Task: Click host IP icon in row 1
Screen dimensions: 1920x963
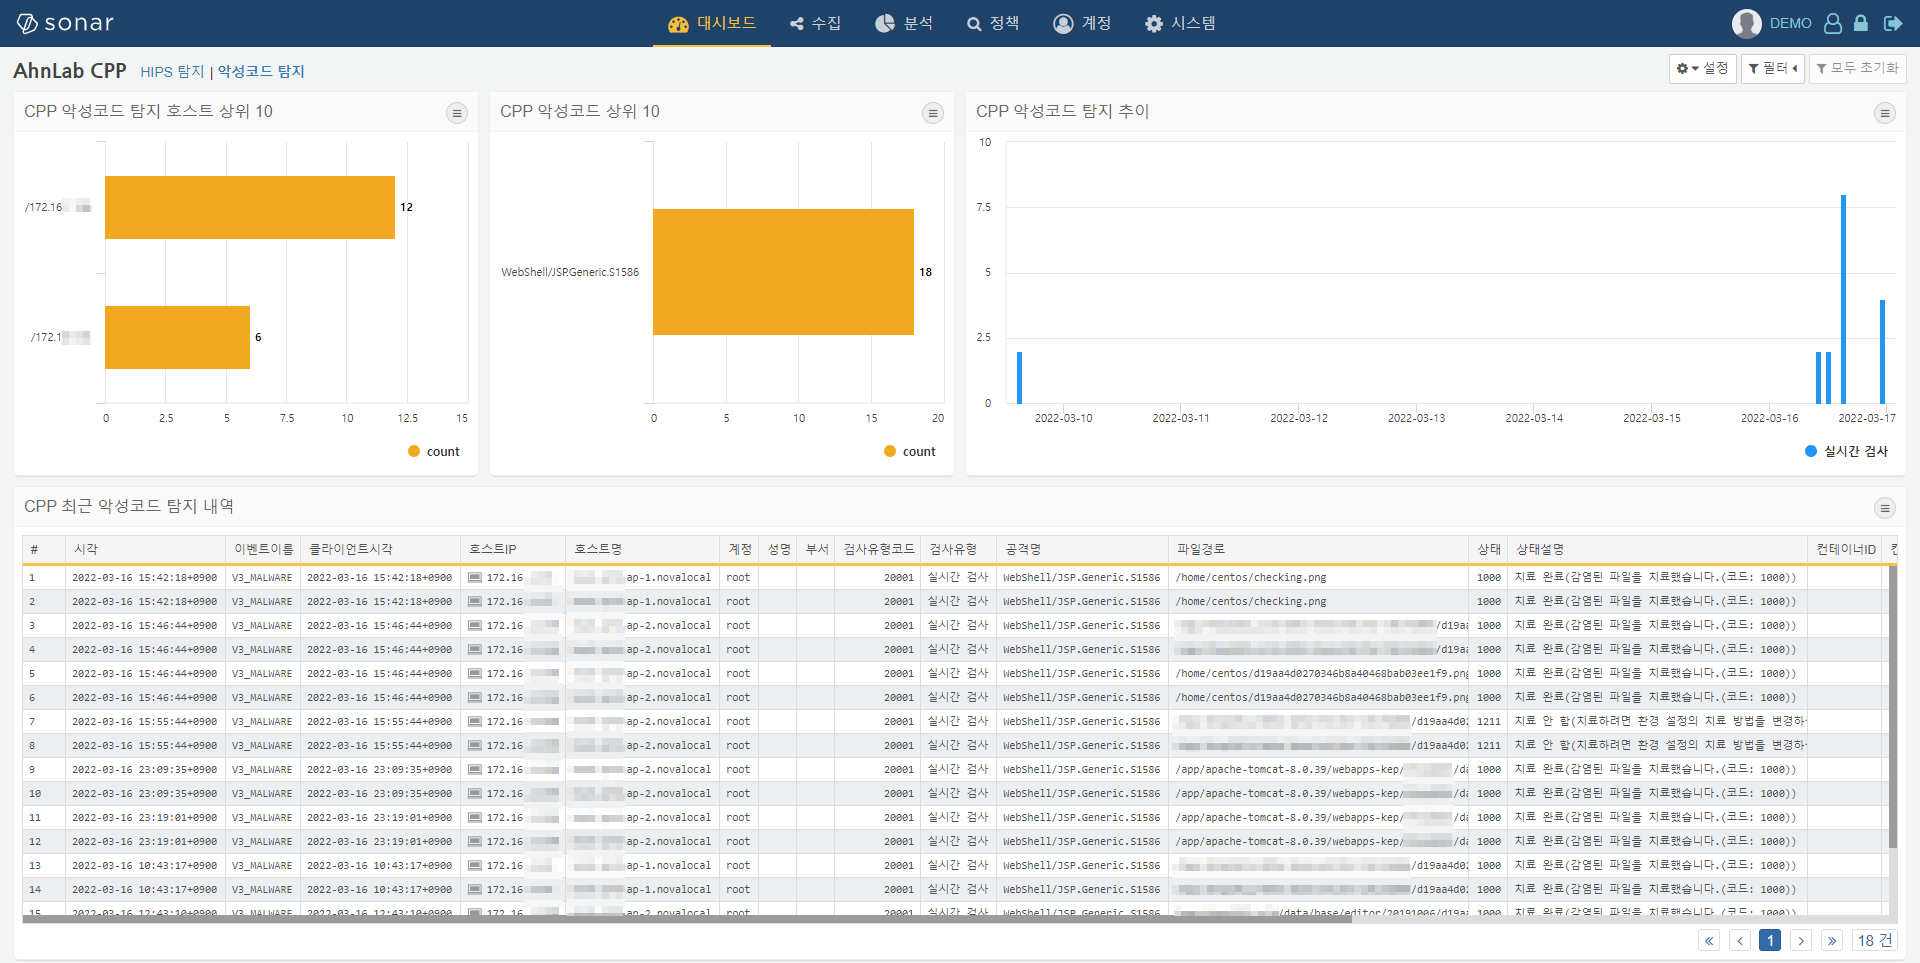Action: click(x=475, y=577)
